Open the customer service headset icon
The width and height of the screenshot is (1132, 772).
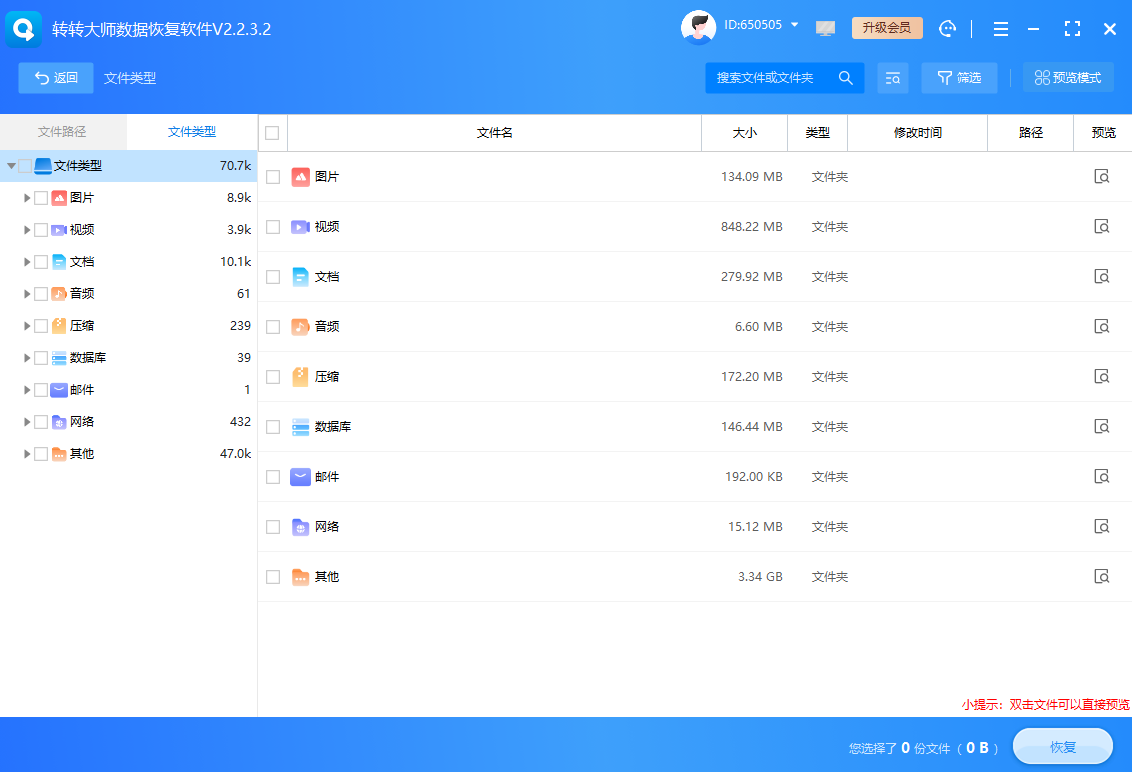(947, 28)
